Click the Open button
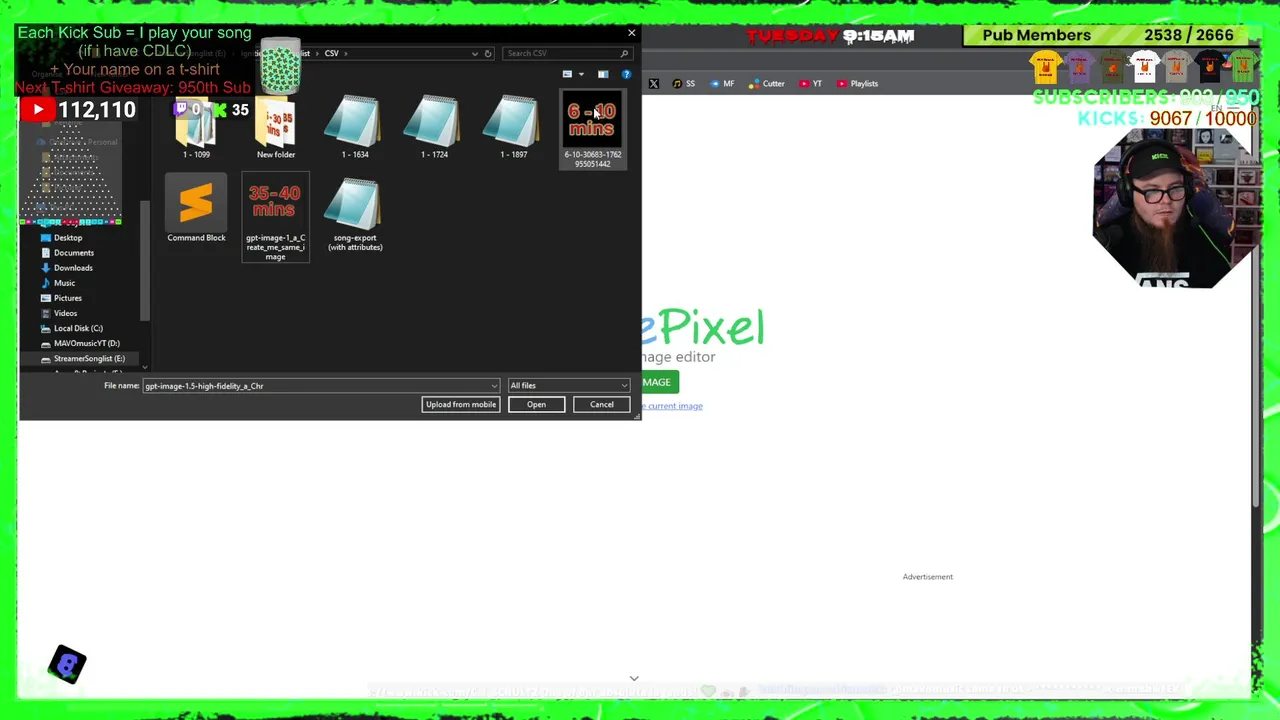 pyautogui.click(x=536, y=405)
